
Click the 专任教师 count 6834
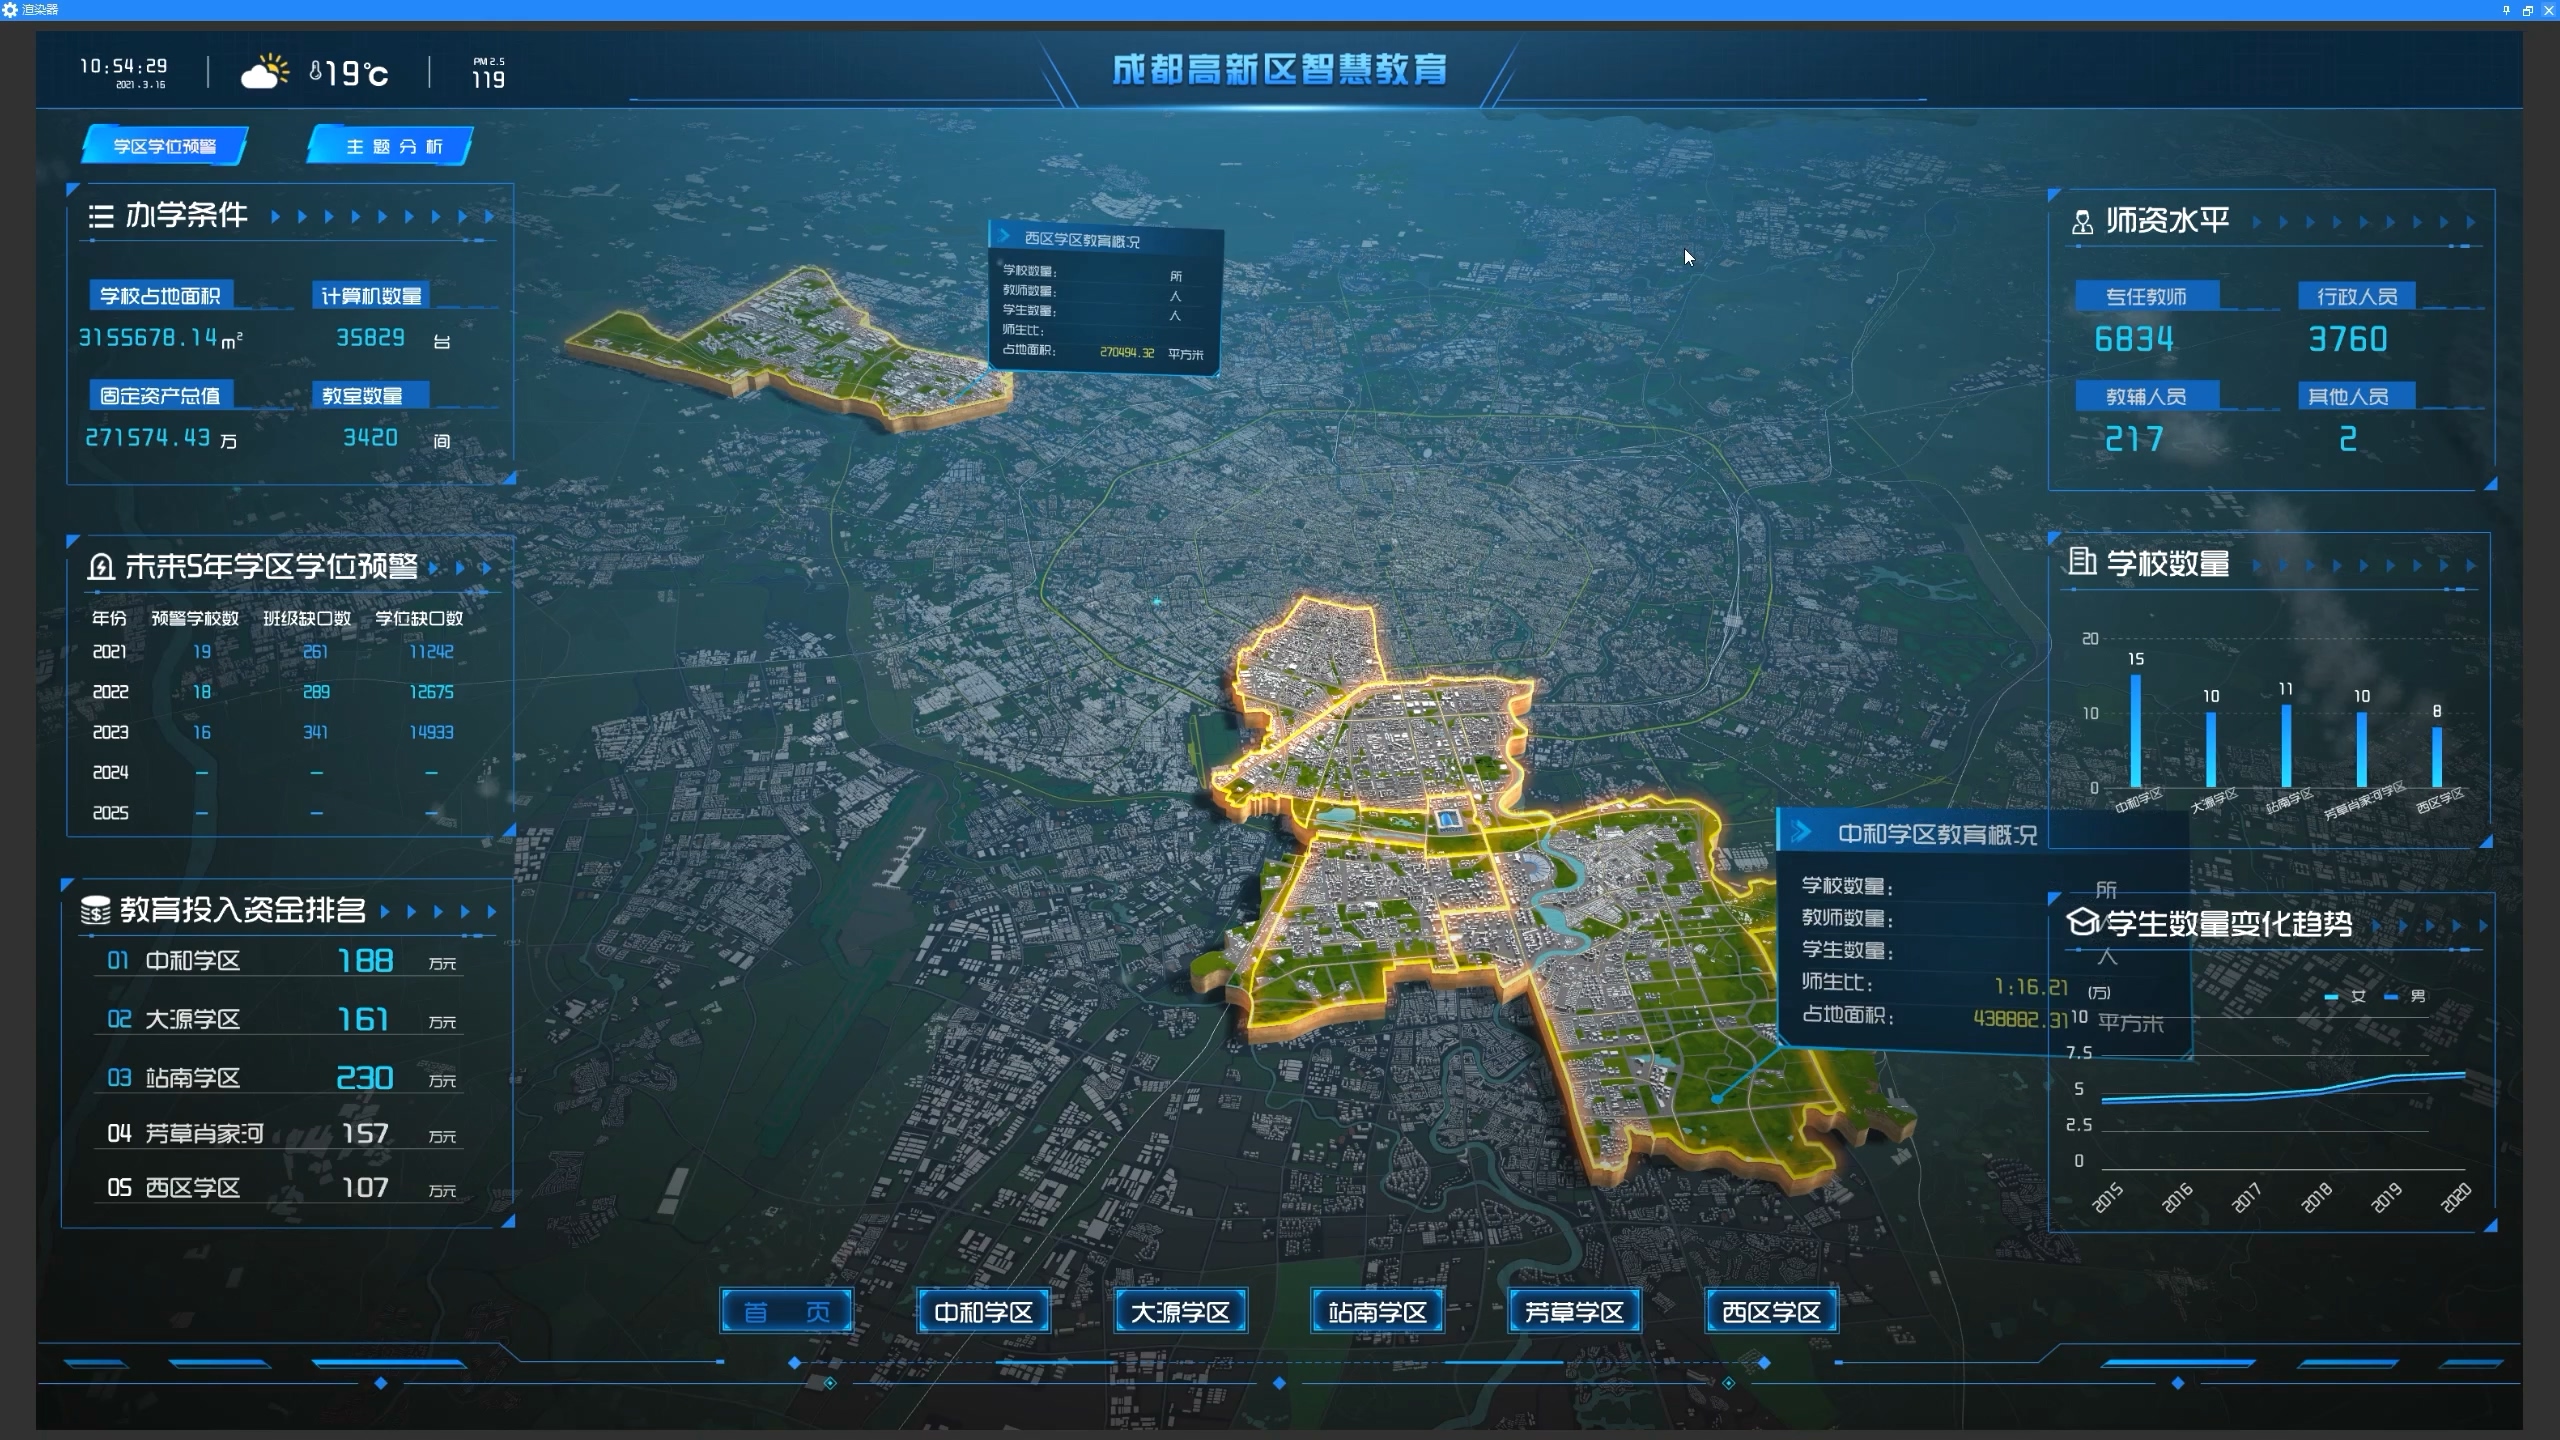coord(2134,340)
